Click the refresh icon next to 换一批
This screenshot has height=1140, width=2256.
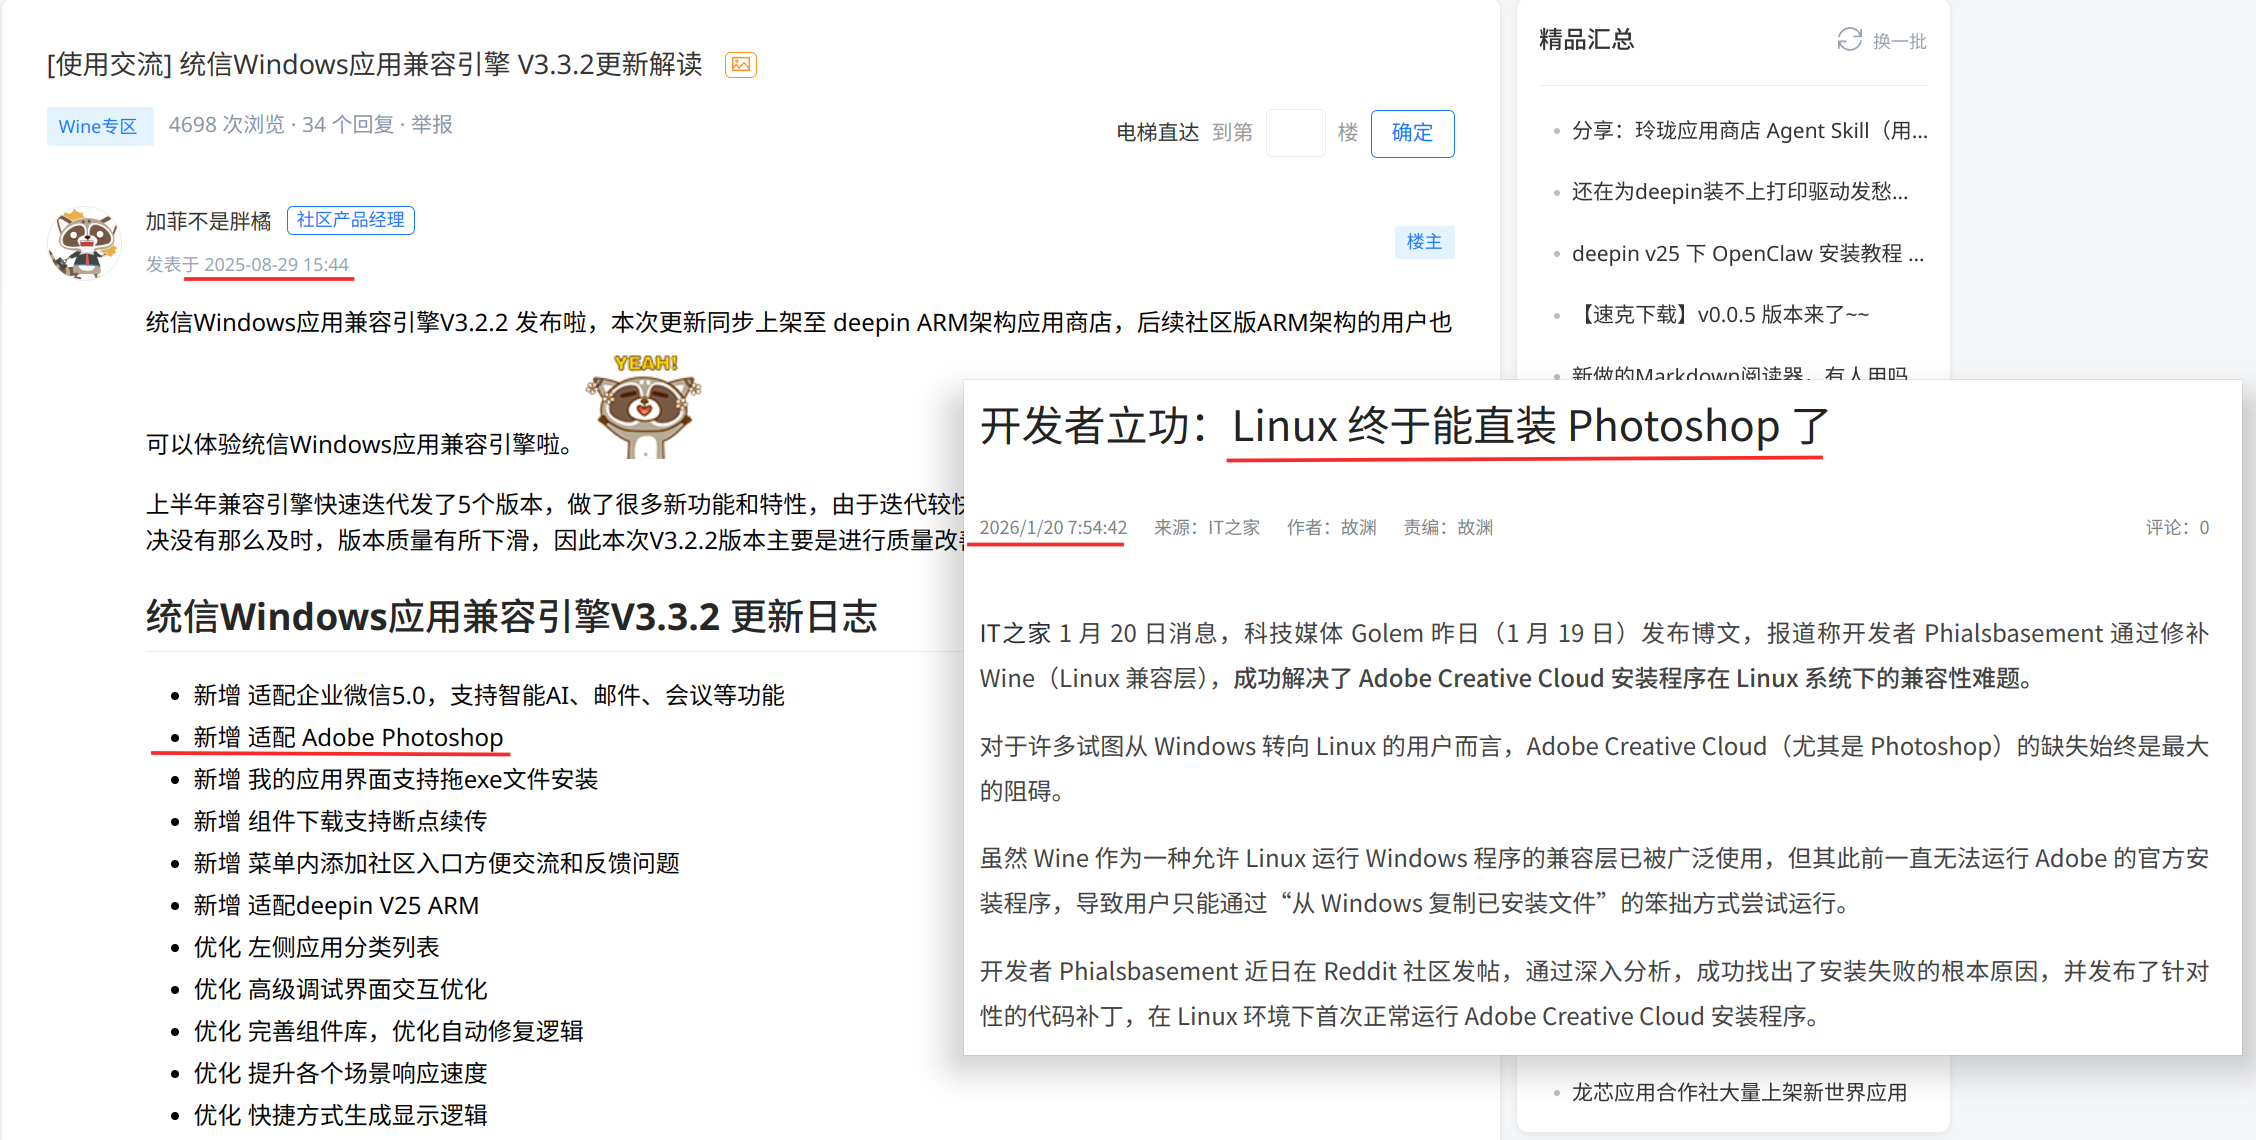[x=1849, y=40]
